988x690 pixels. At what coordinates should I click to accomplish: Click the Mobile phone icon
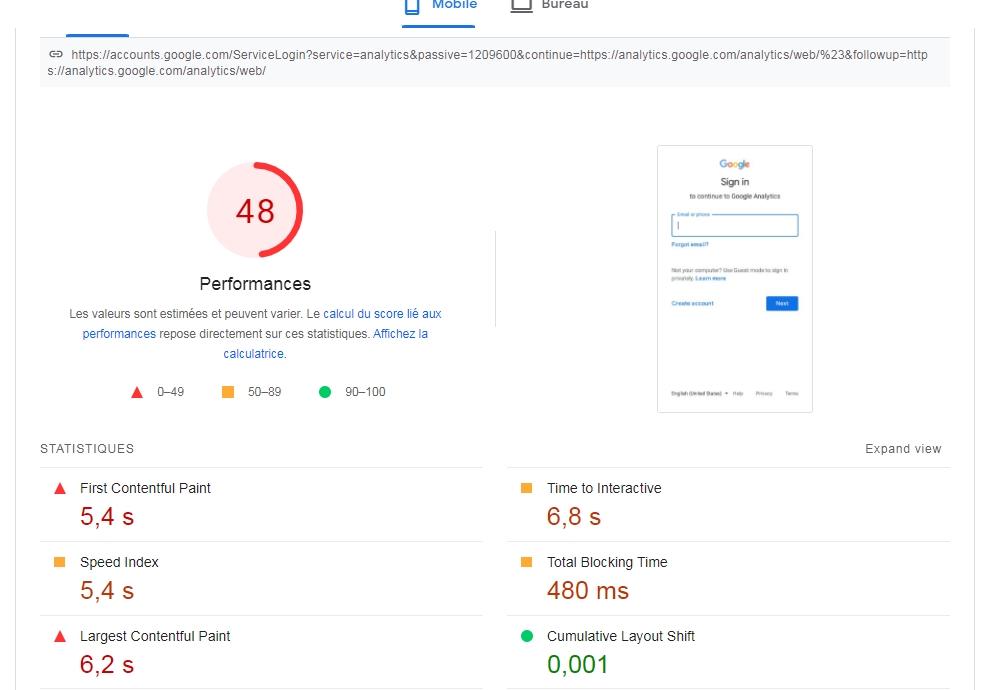tap(411, 6)
